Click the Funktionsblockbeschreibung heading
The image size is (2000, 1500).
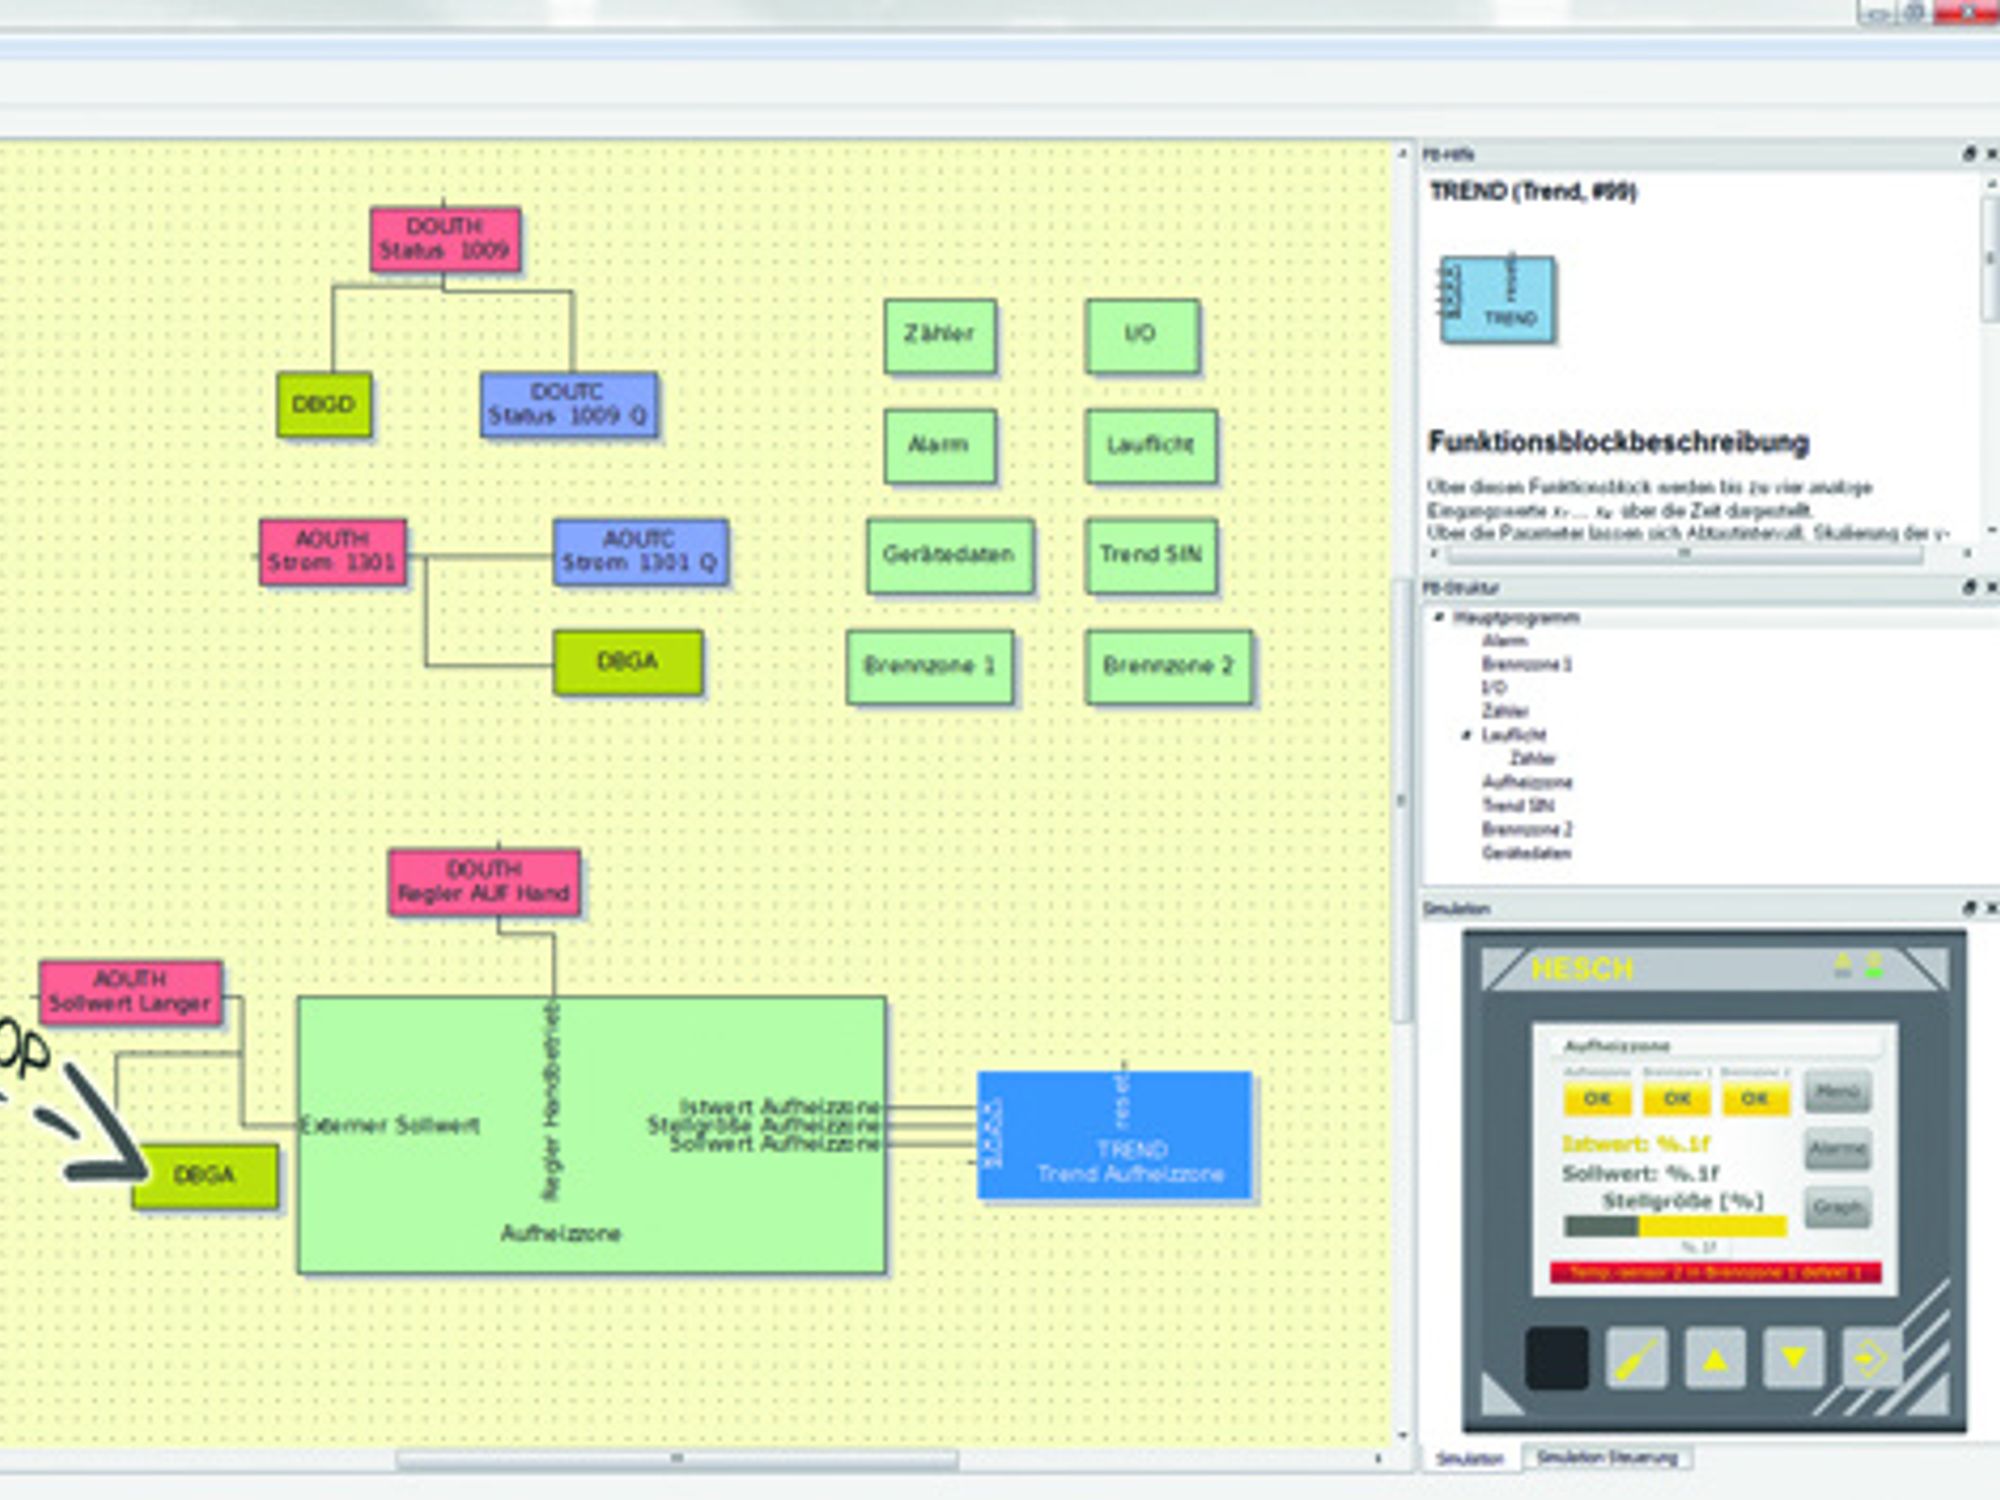pos(1619,442)
